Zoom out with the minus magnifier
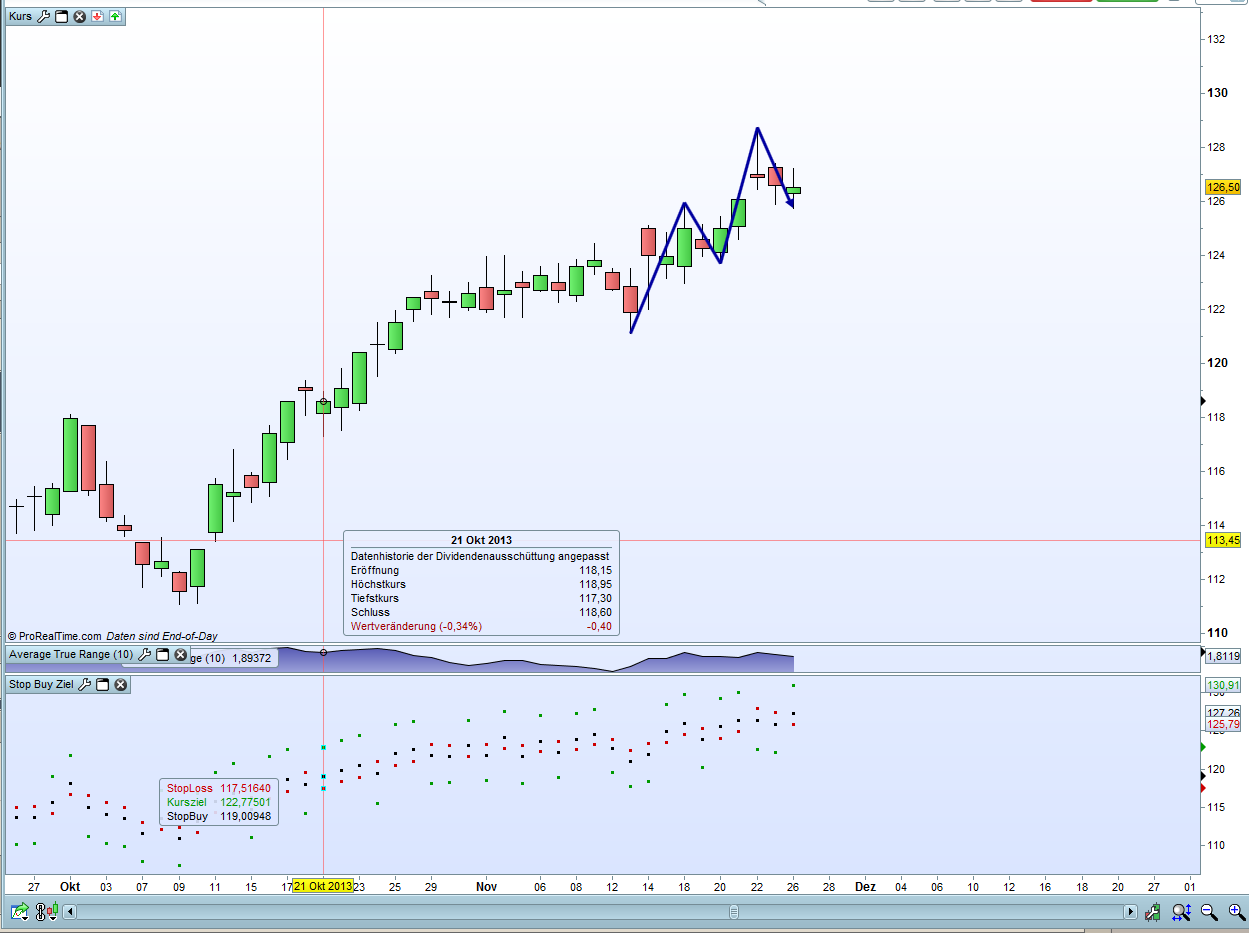 pyautogui.click(x=1208, y=912)
